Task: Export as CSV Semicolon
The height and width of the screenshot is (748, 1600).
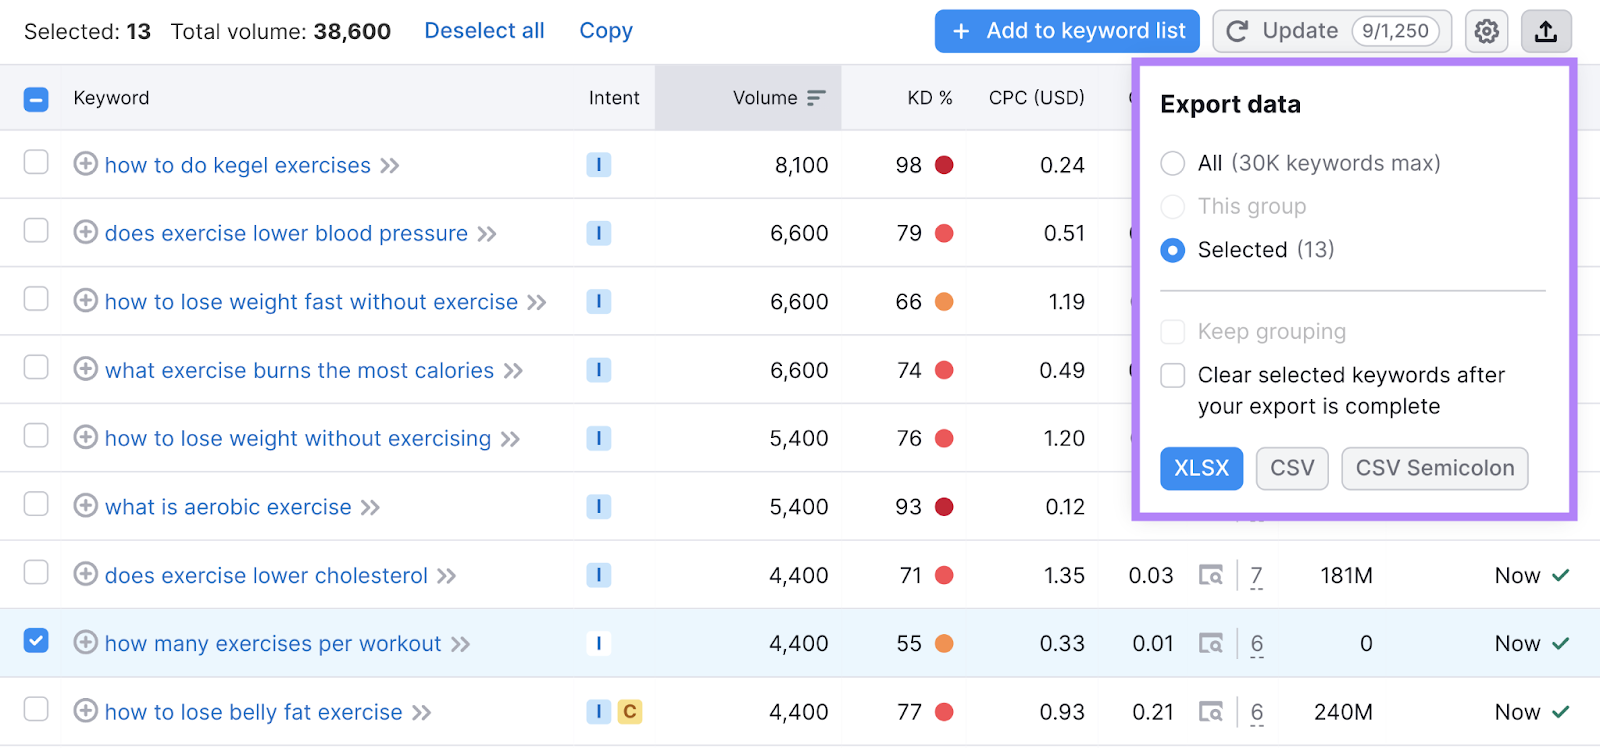Action: 1434,468
